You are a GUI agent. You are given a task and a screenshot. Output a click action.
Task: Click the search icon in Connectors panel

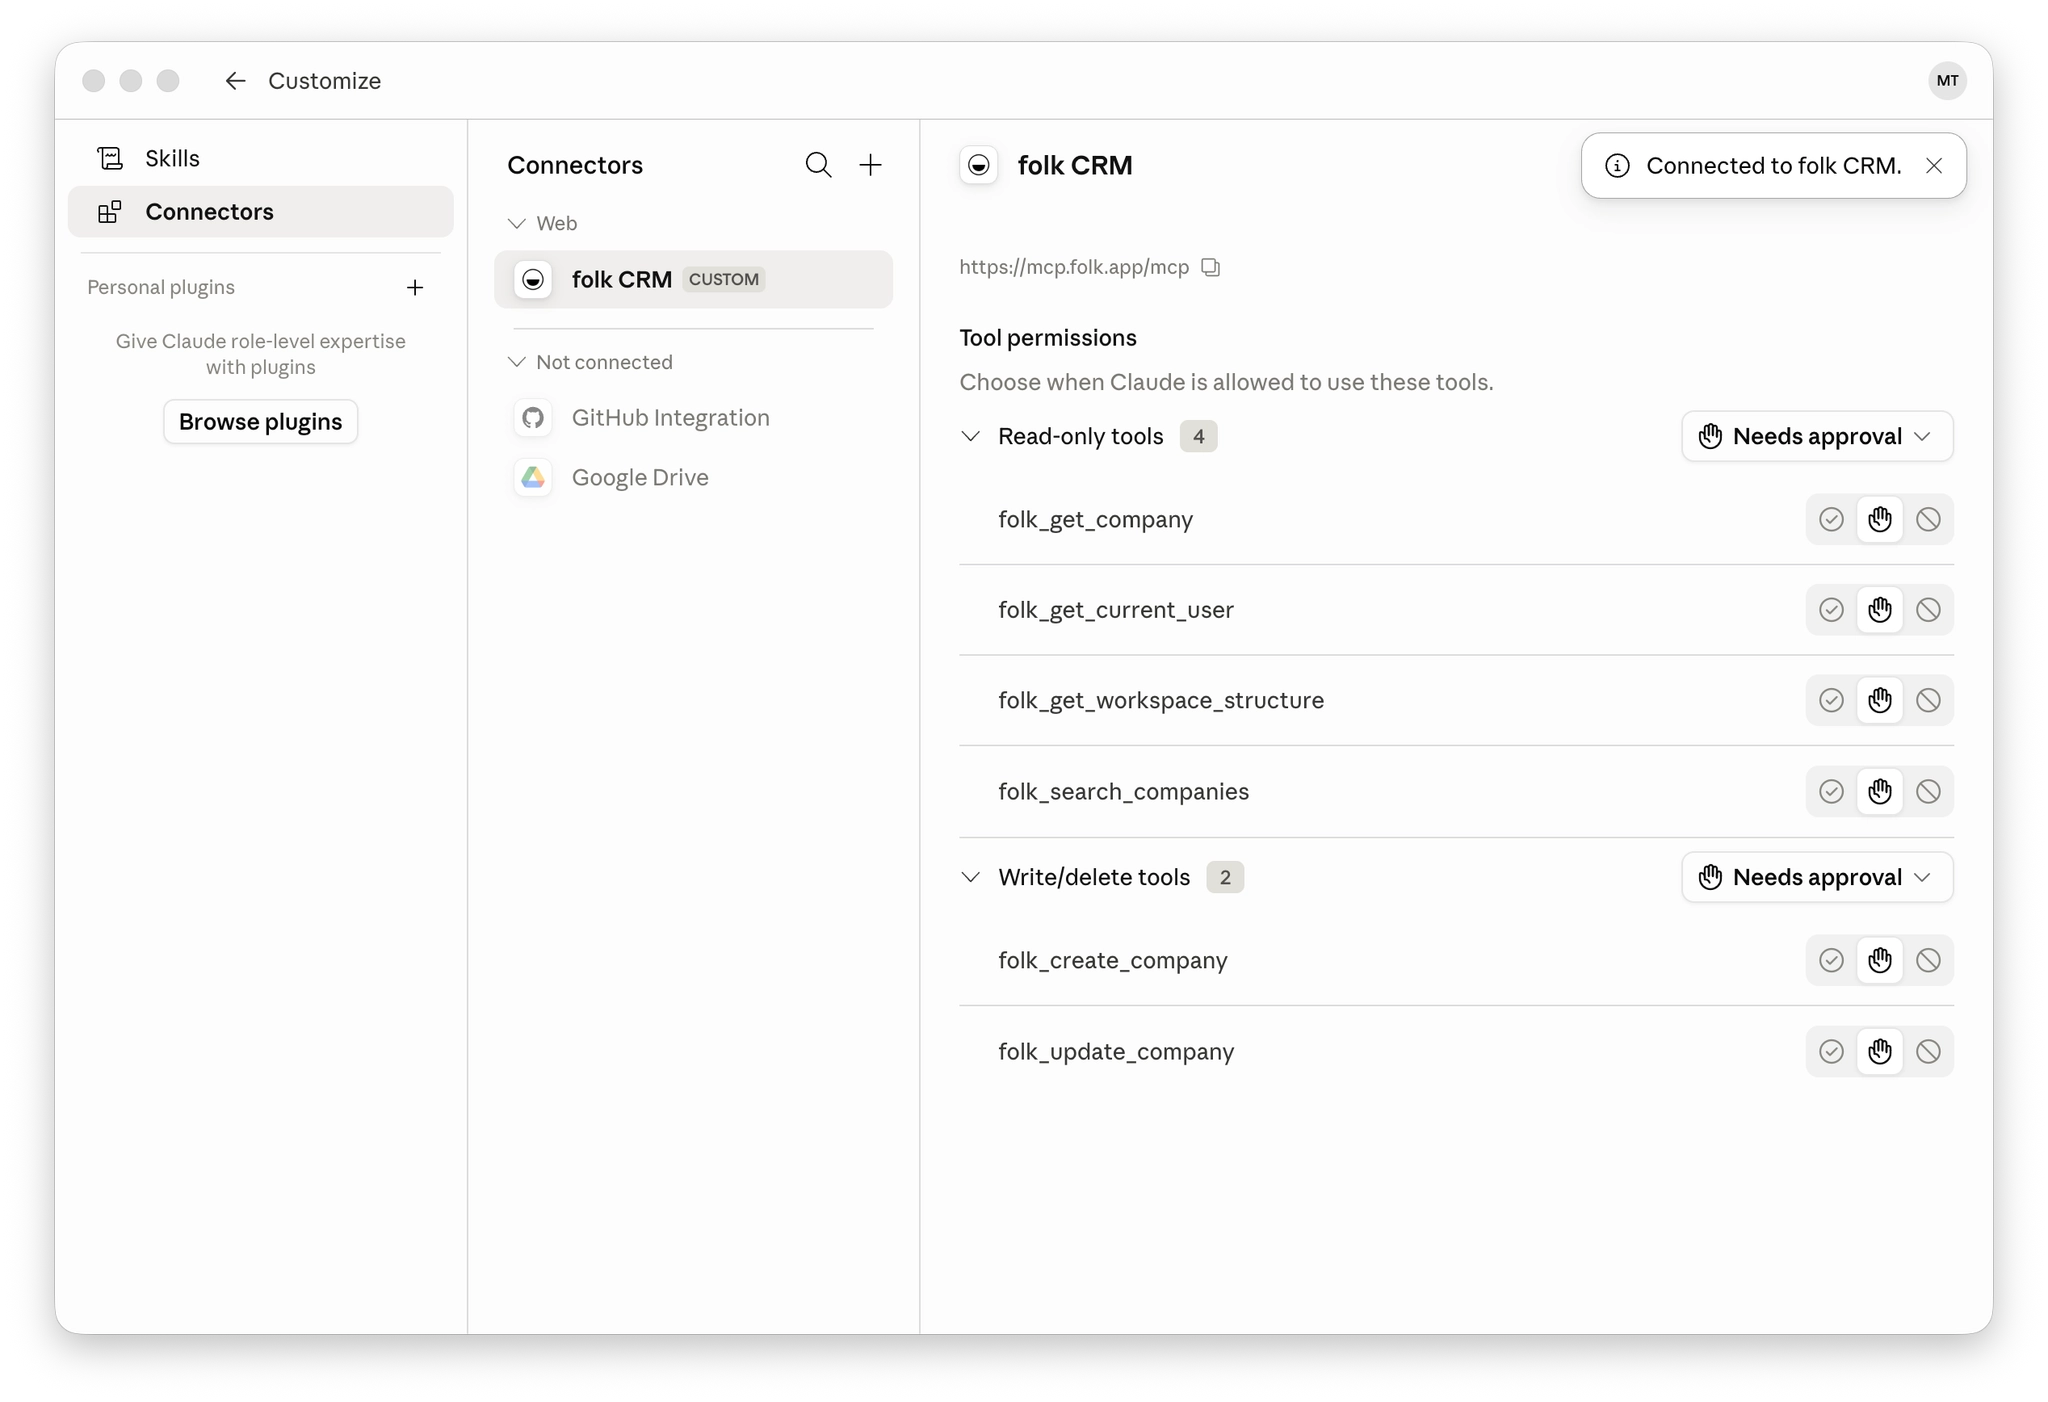(x=818, y=165)
